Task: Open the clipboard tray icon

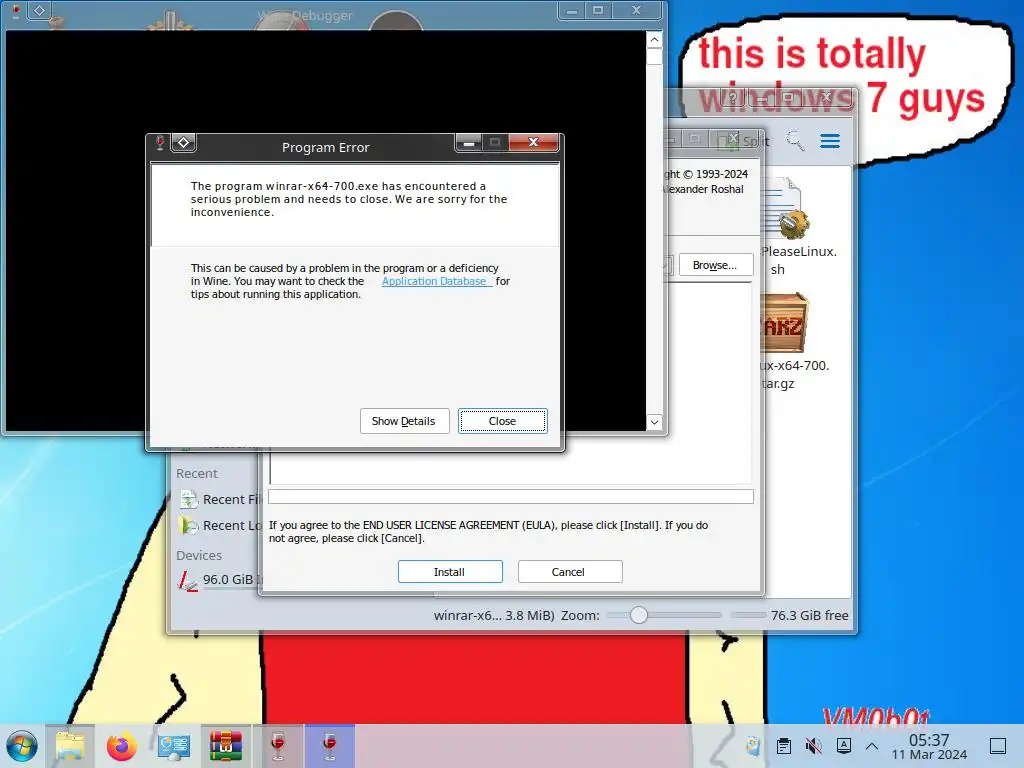Action: coord(784,746)
